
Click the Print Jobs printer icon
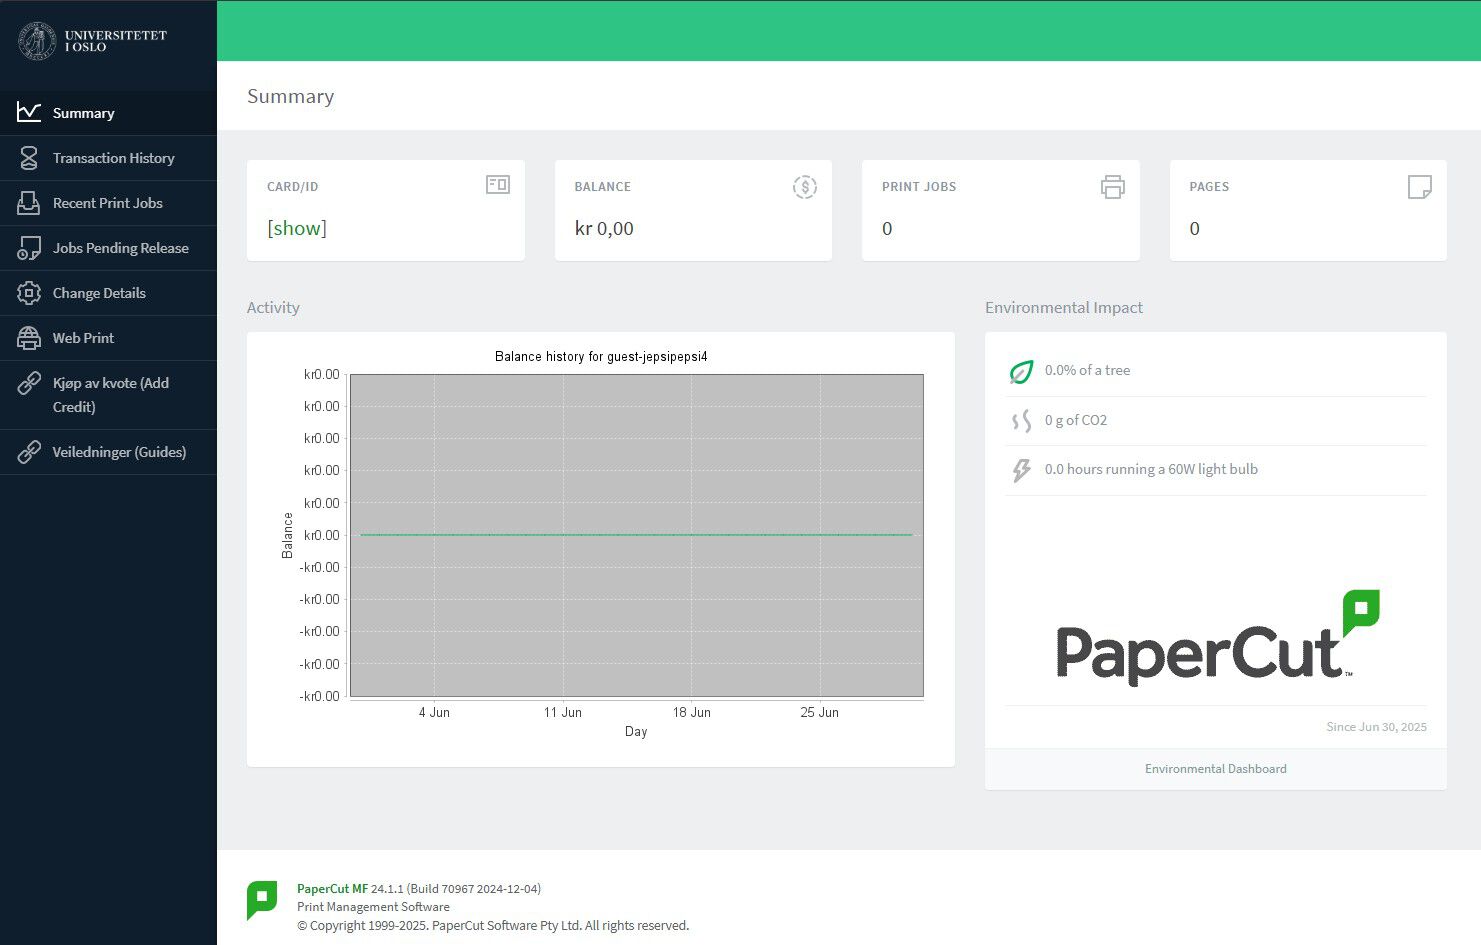click(1113, 187)
